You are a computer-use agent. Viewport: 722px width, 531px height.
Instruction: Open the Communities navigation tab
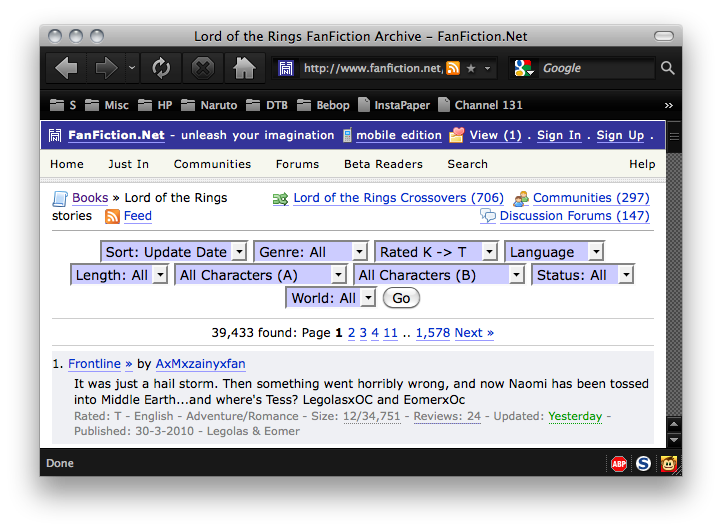pos(212,164)
